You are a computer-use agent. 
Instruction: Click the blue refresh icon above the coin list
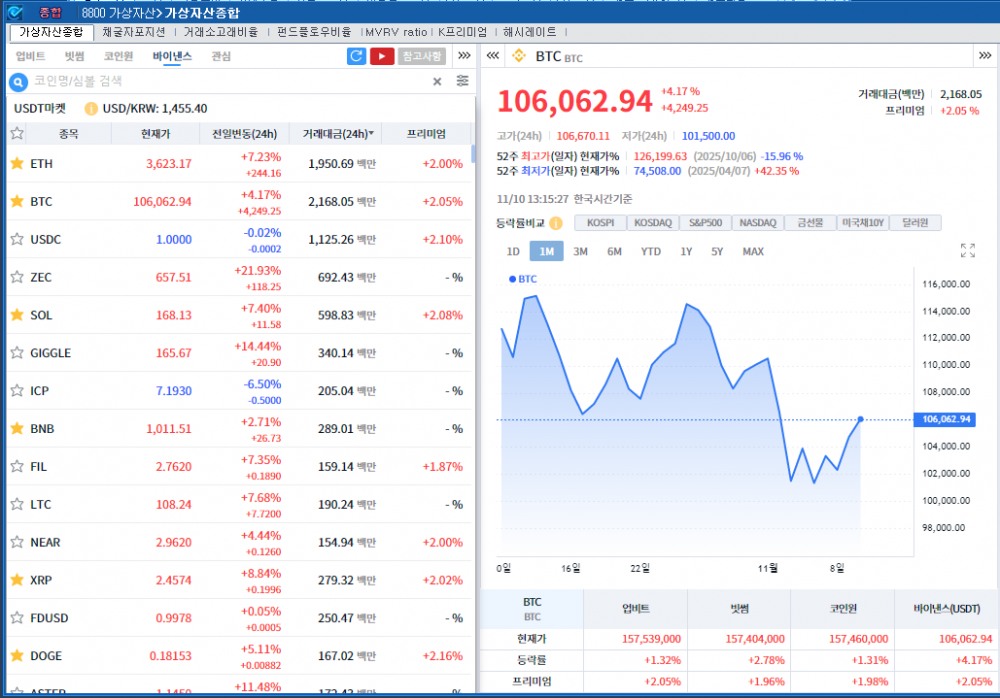(356, 56)
